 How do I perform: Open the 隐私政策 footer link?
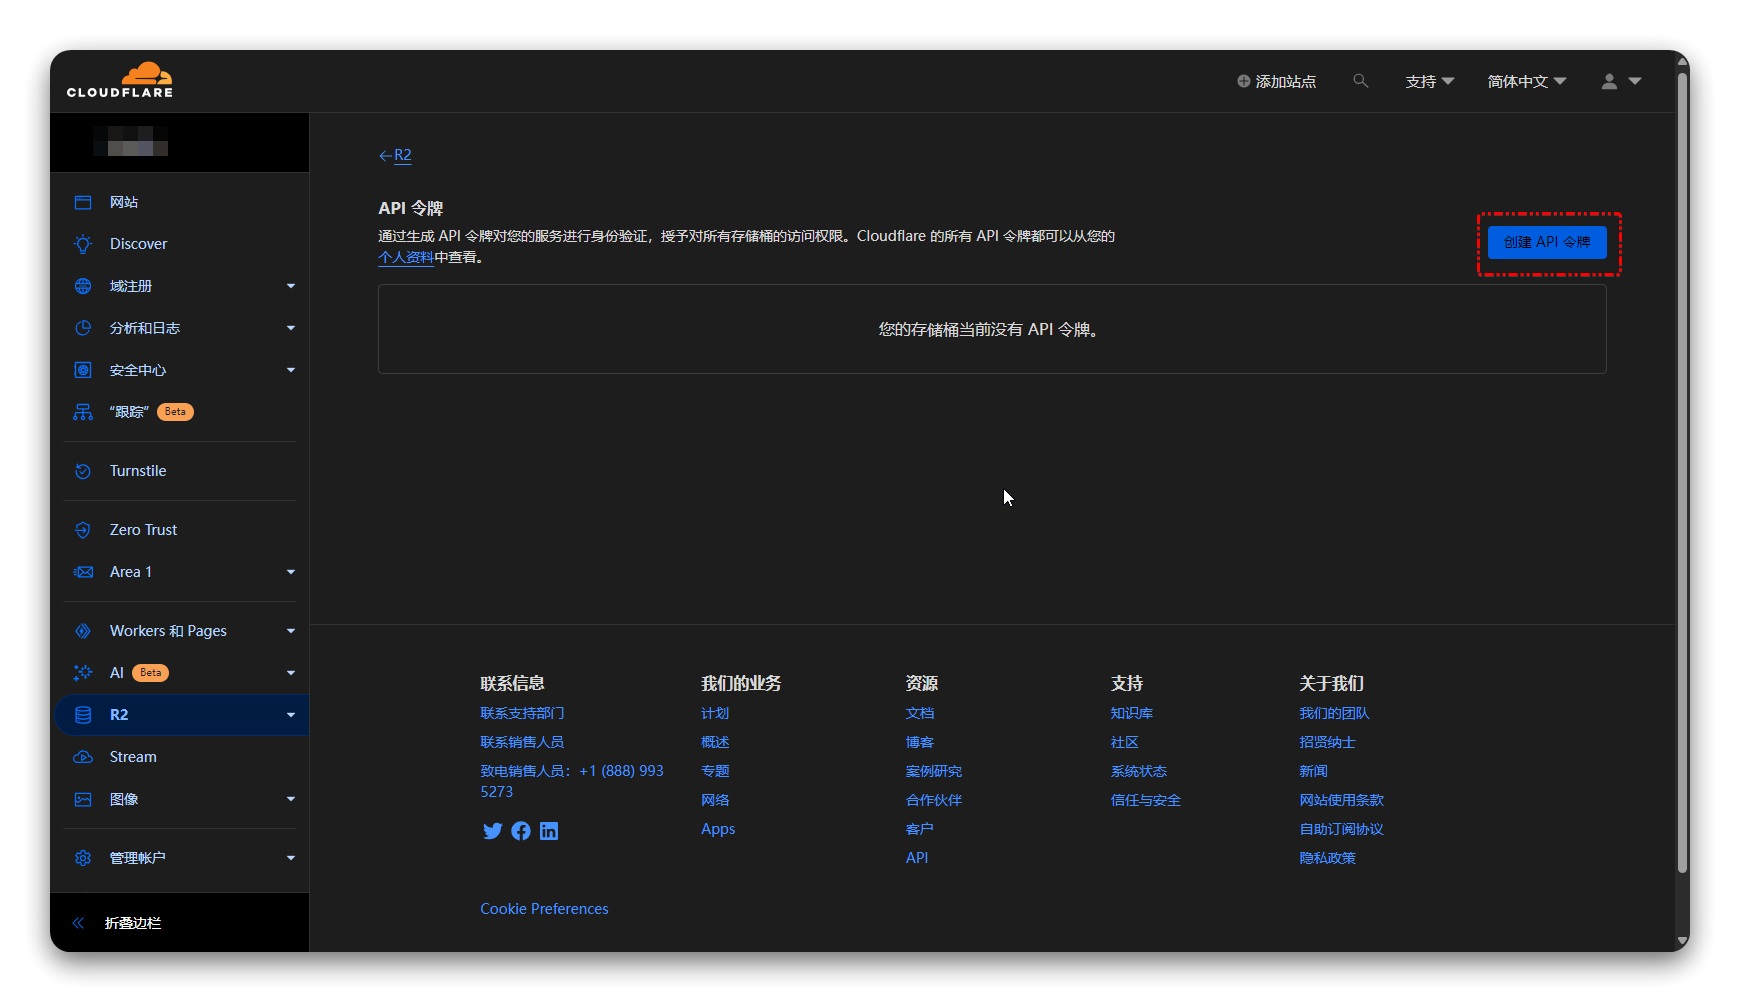[1327, 858]
